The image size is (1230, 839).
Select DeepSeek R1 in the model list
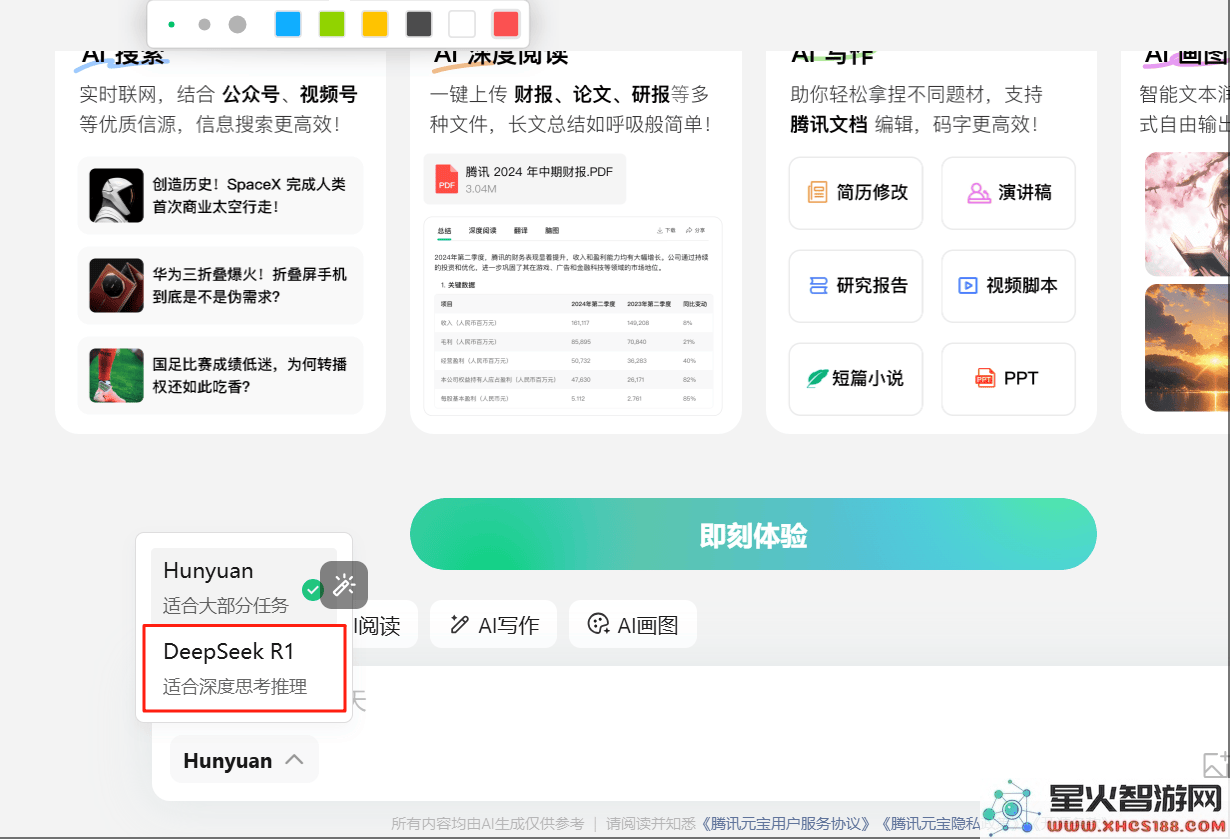pos(244,668)
